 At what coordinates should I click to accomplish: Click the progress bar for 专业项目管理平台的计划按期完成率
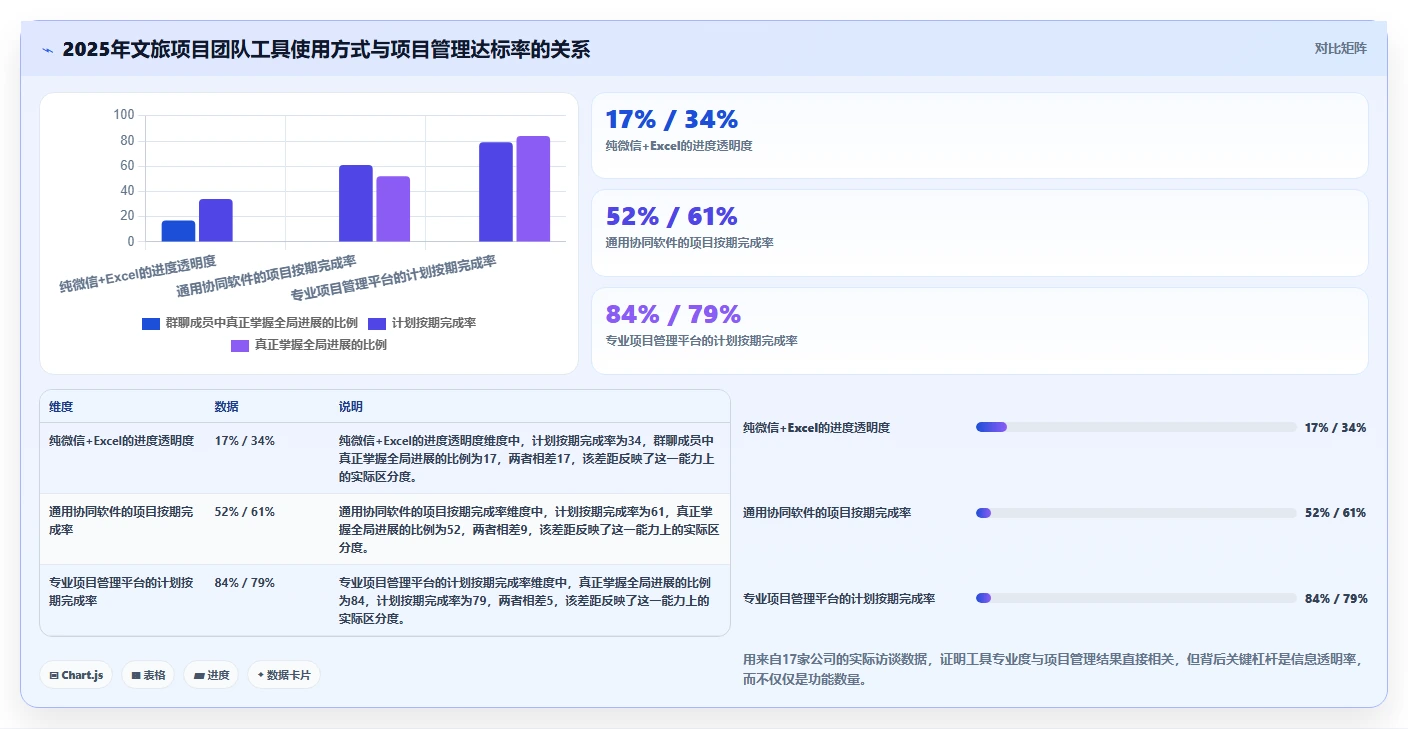click(1136, 598)
